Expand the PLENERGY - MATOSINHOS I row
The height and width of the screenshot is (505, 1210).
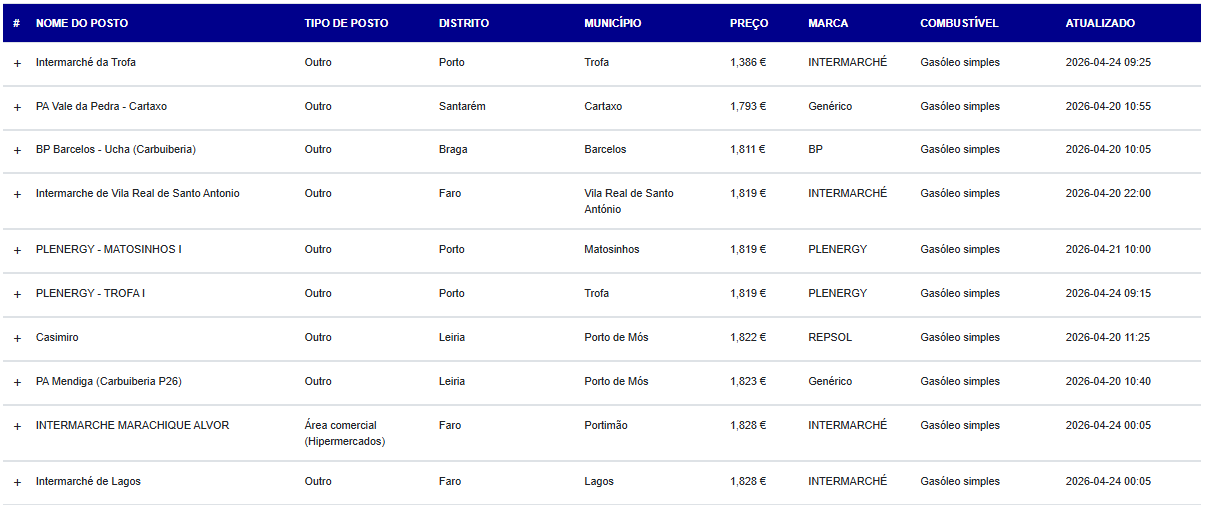[x=17, y=250]
